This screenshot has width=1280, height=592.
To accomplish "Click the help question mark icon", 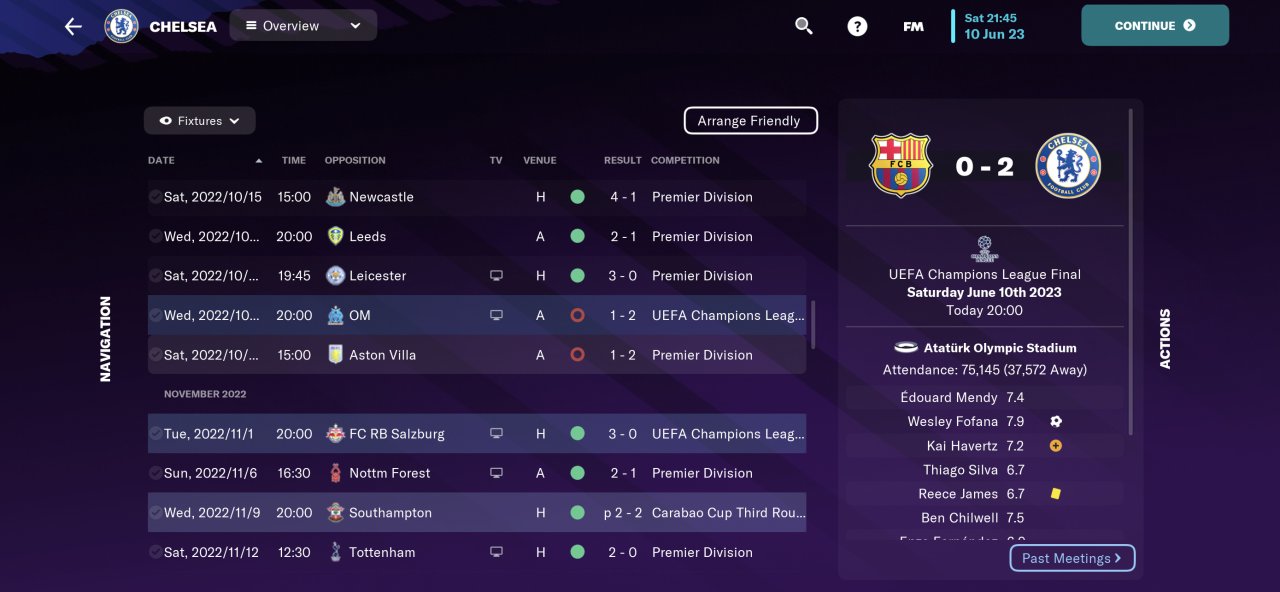I will [x=857, y=26].
